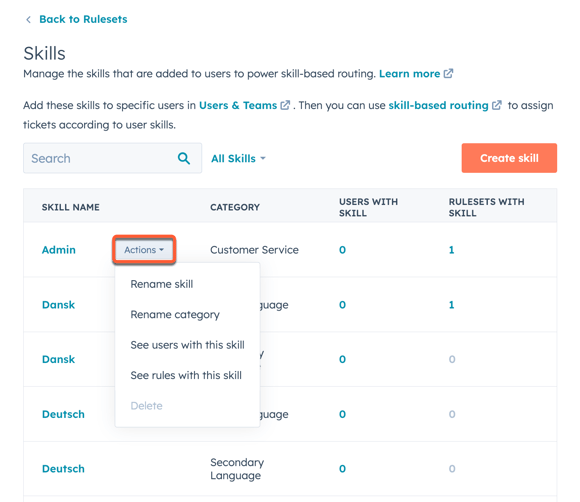Screen dimensions: 580x502
Task: Open the Users & Teams link
Action: (238, 105)
